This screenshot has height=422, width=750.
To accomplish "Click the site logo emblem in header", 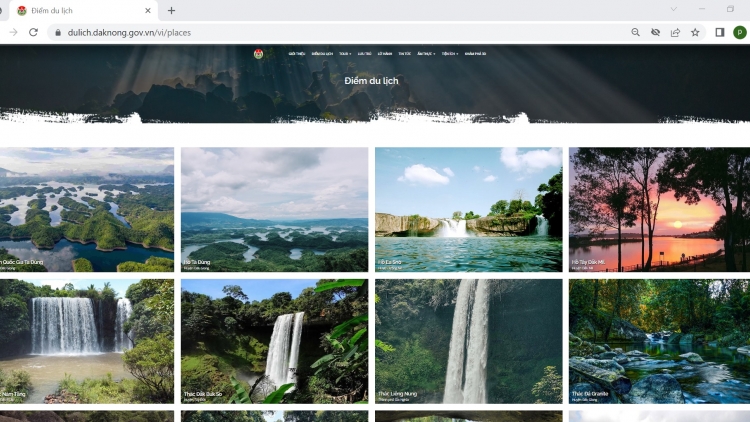I will click(258, 53).
